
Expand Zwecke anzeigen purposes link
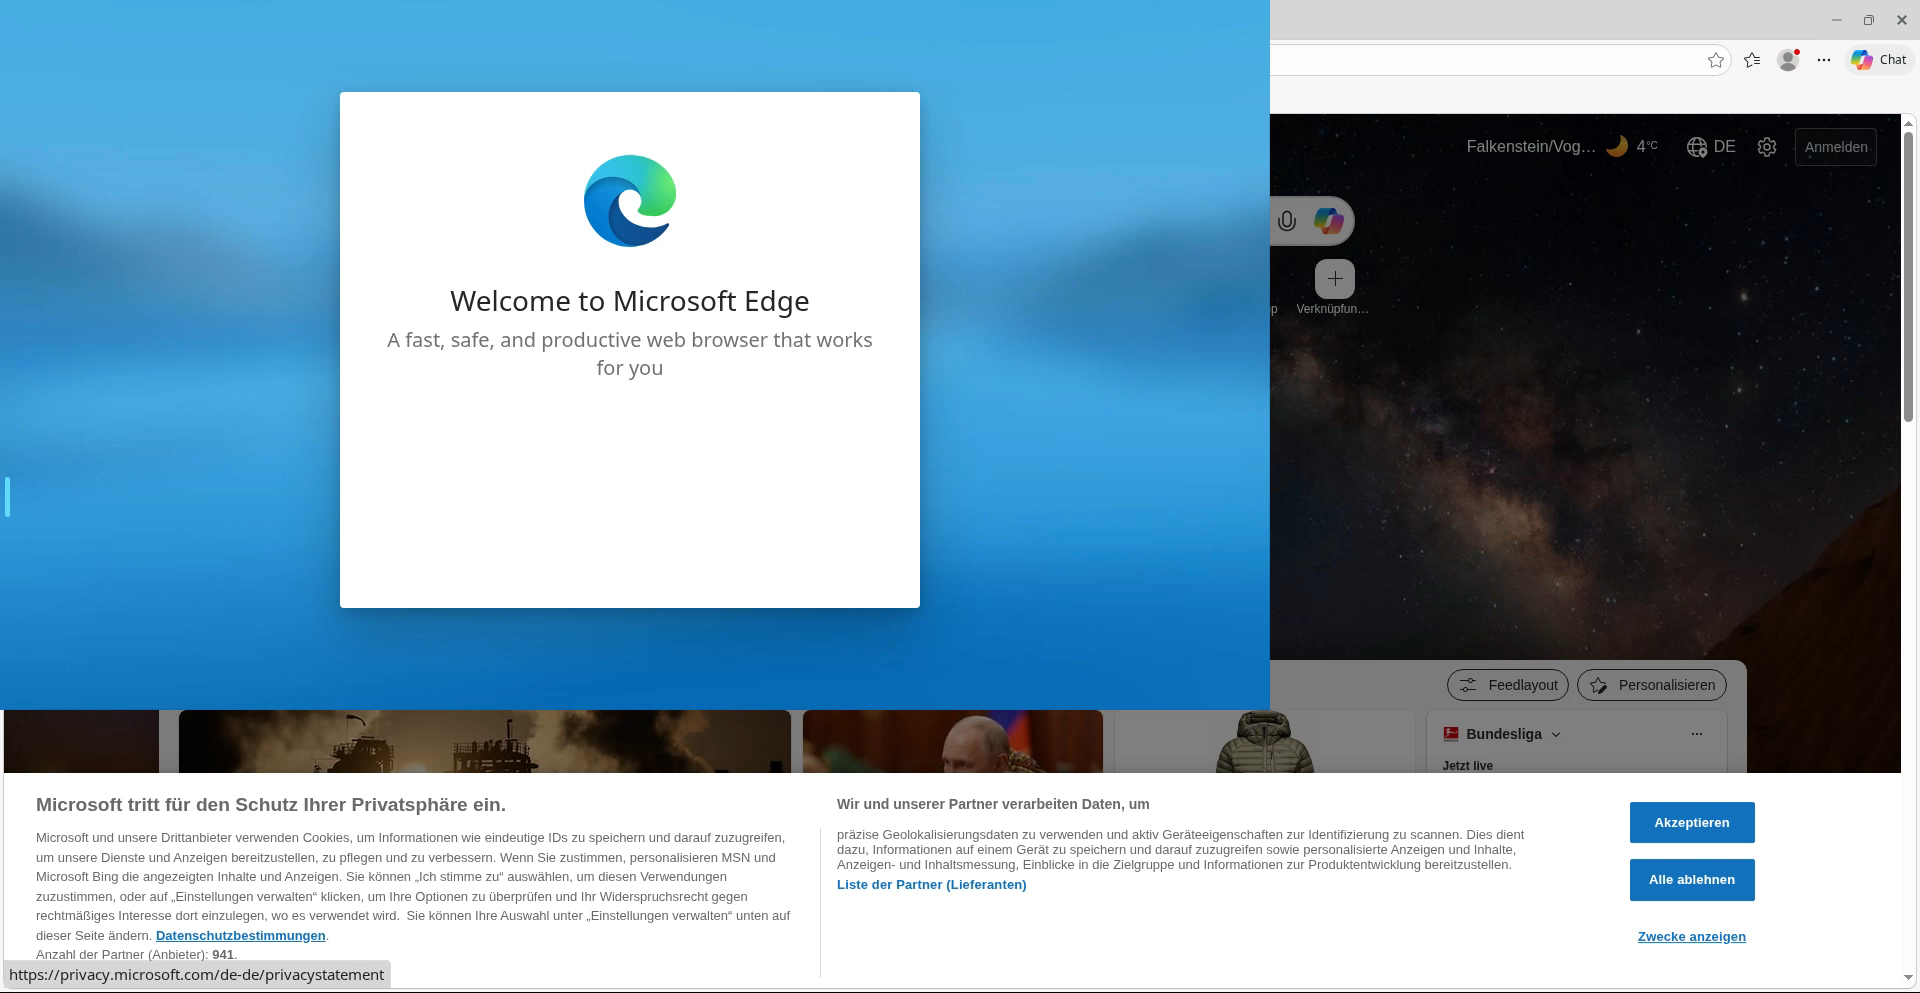coord(1691,937)
